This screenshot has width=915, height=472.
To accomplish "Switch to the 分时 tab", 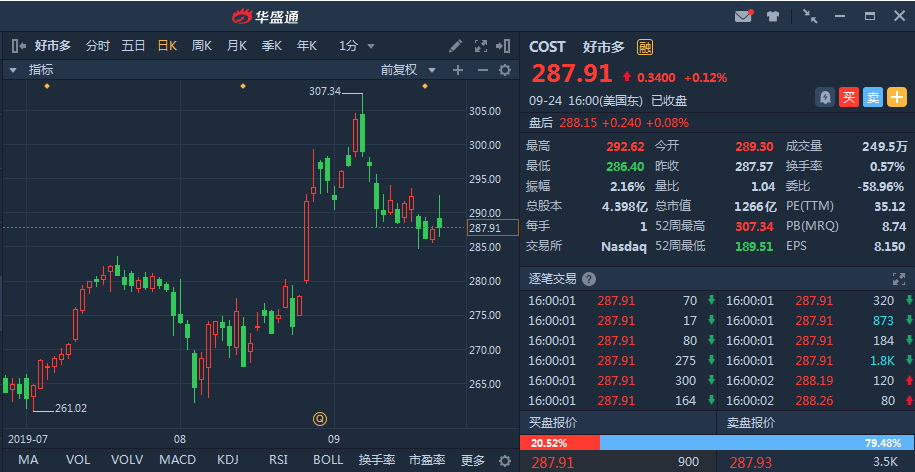I will coord(97,46).
